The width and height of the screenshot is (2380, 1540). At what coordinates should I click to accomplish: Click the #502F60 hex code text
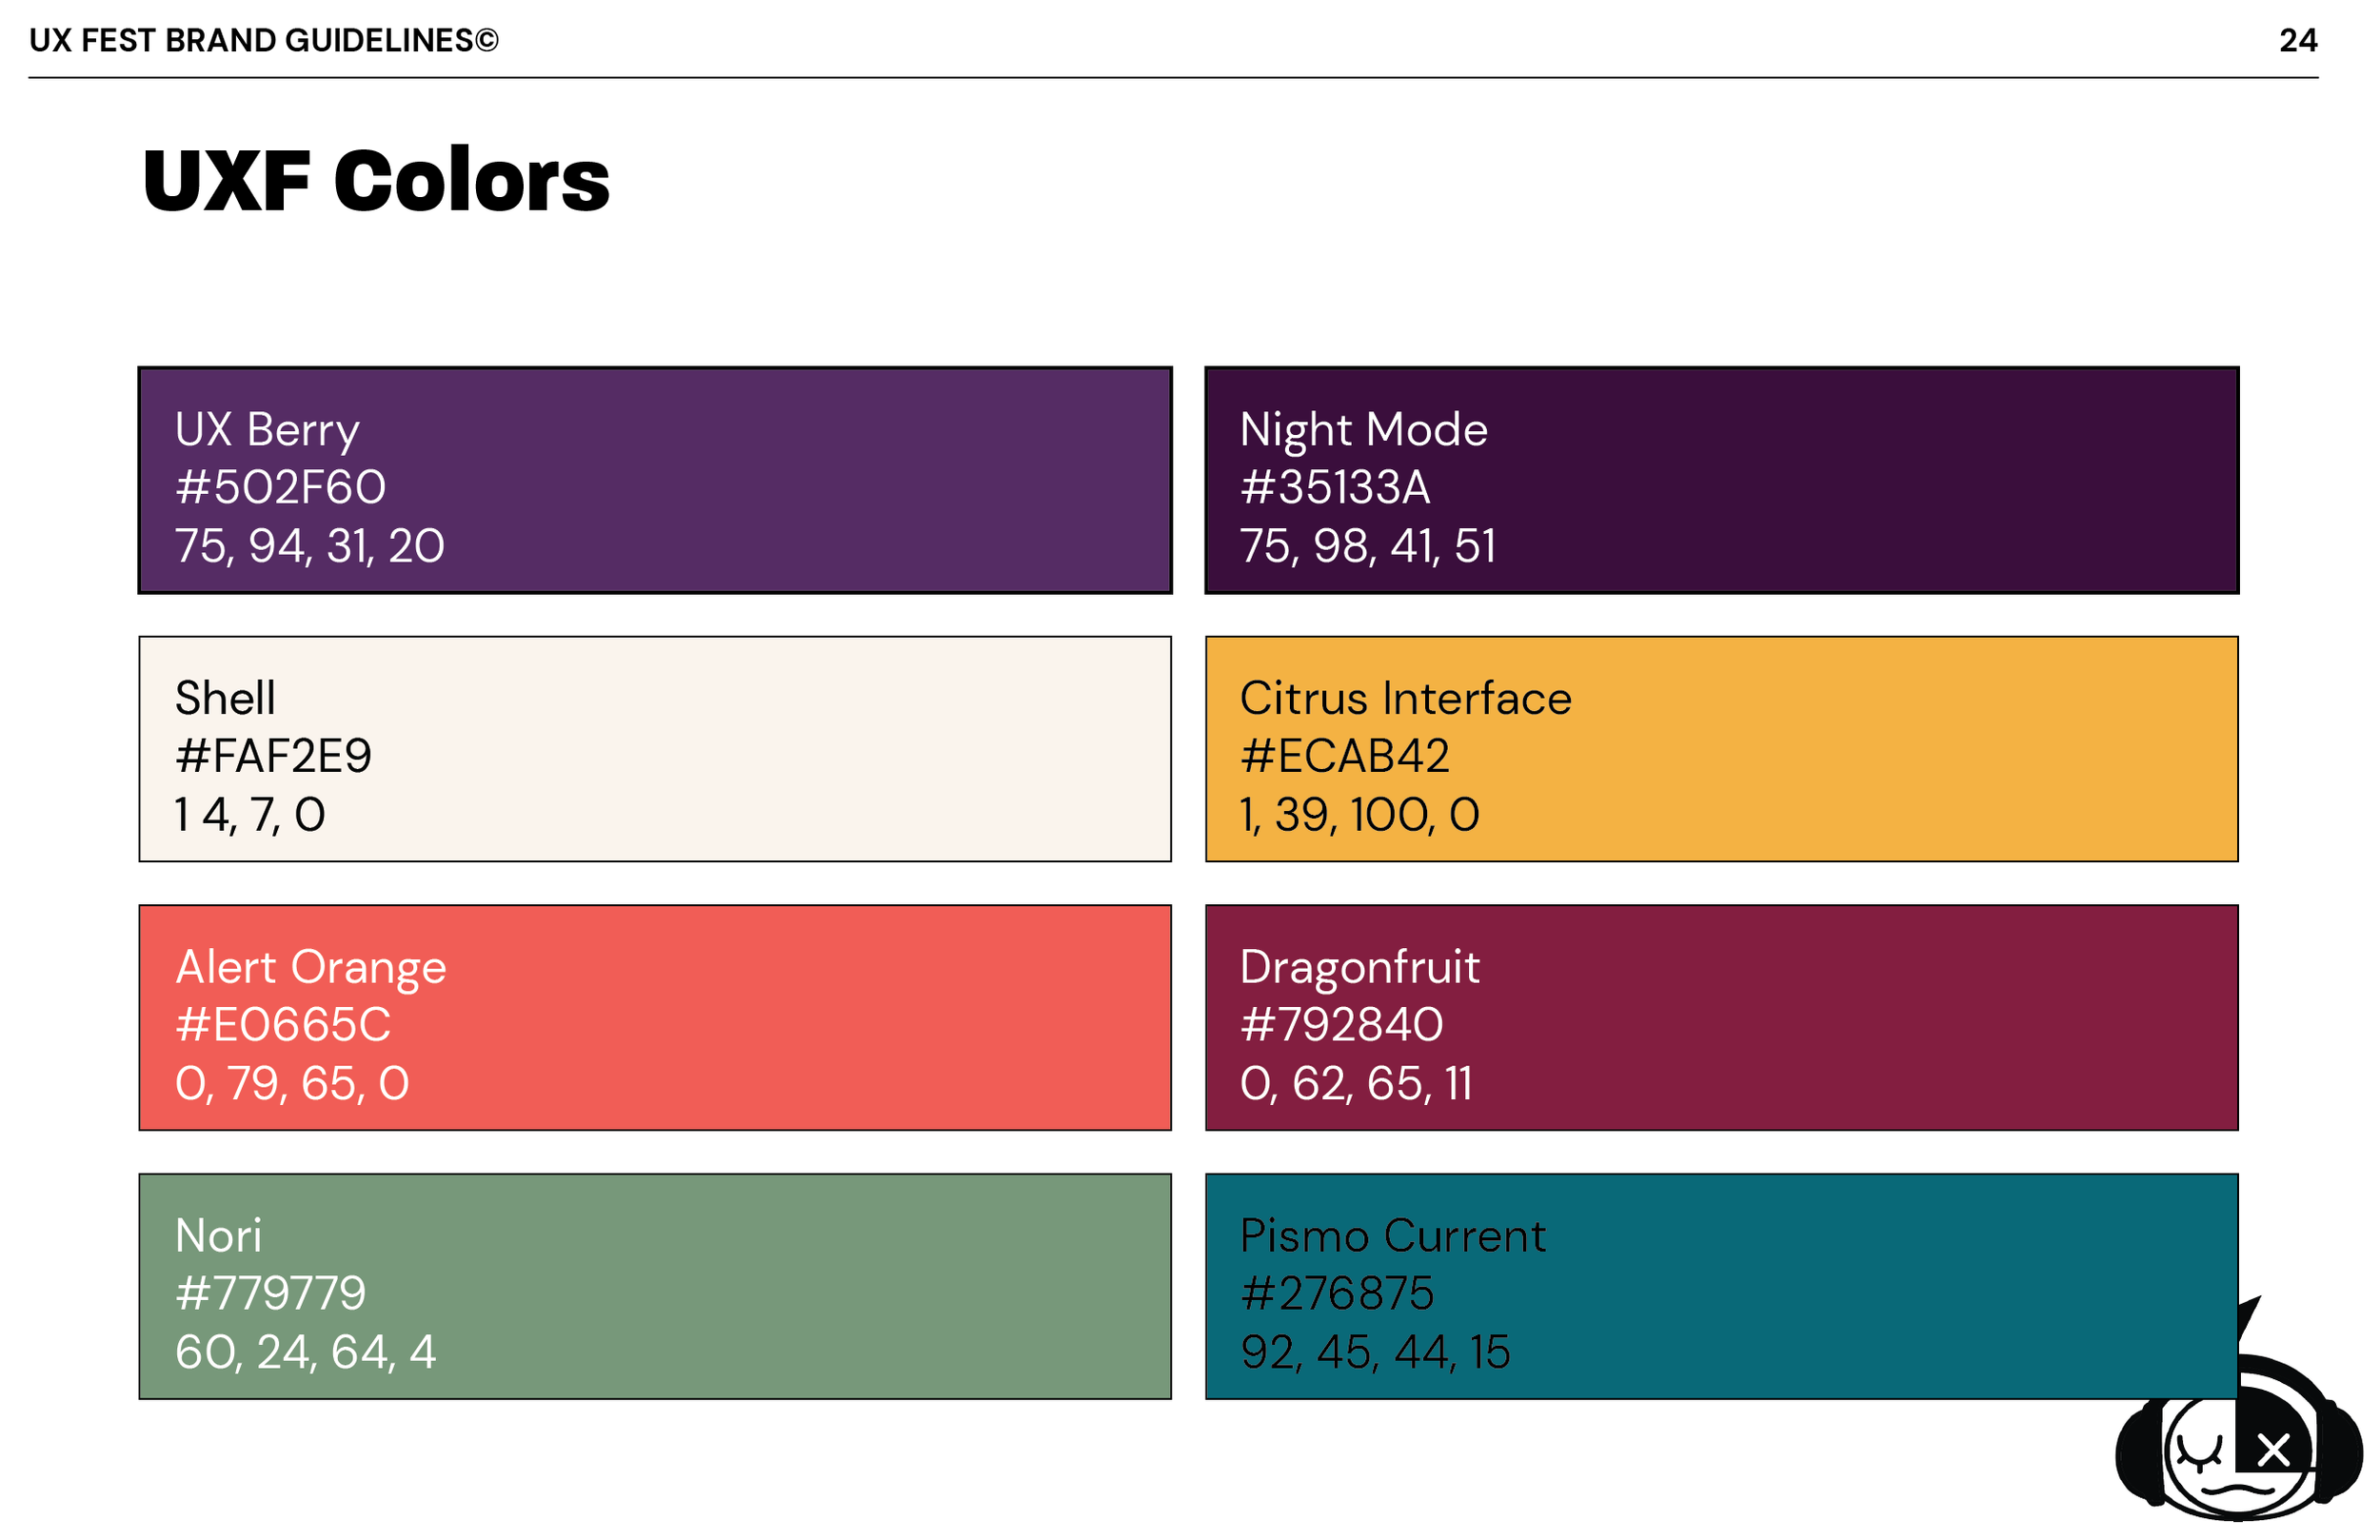coord(281,488)
